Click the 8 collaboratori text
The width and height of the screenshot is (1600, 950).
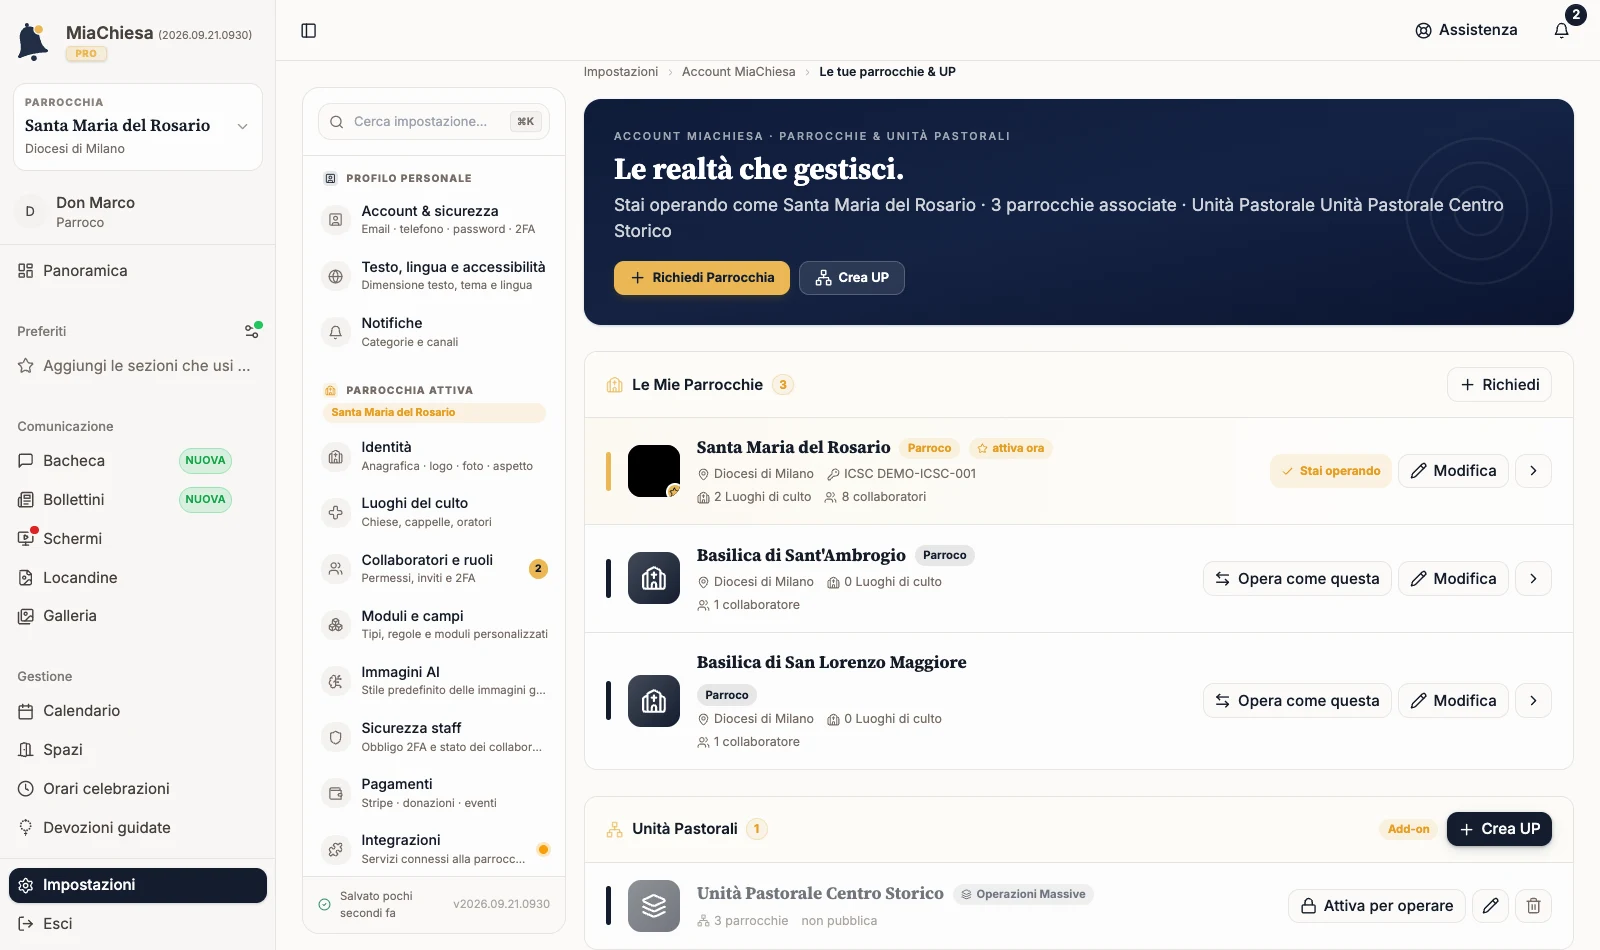coord(875,497)
